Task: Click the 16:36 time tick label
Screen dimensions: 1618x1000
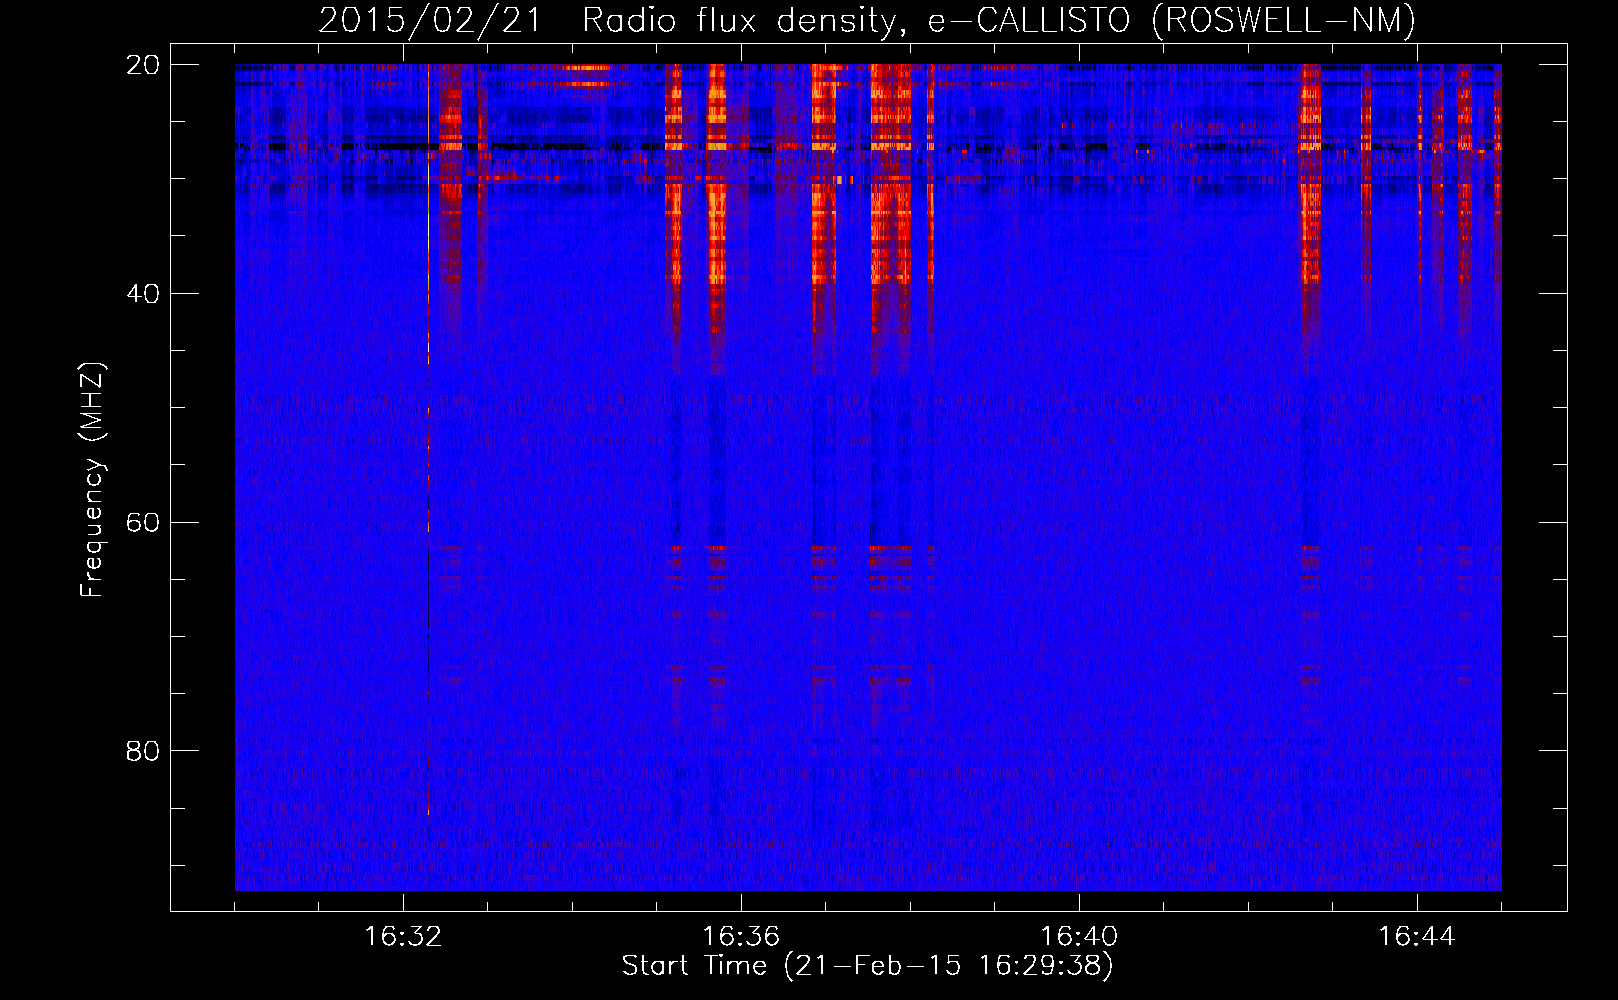Action: click(x=741, y=937)
